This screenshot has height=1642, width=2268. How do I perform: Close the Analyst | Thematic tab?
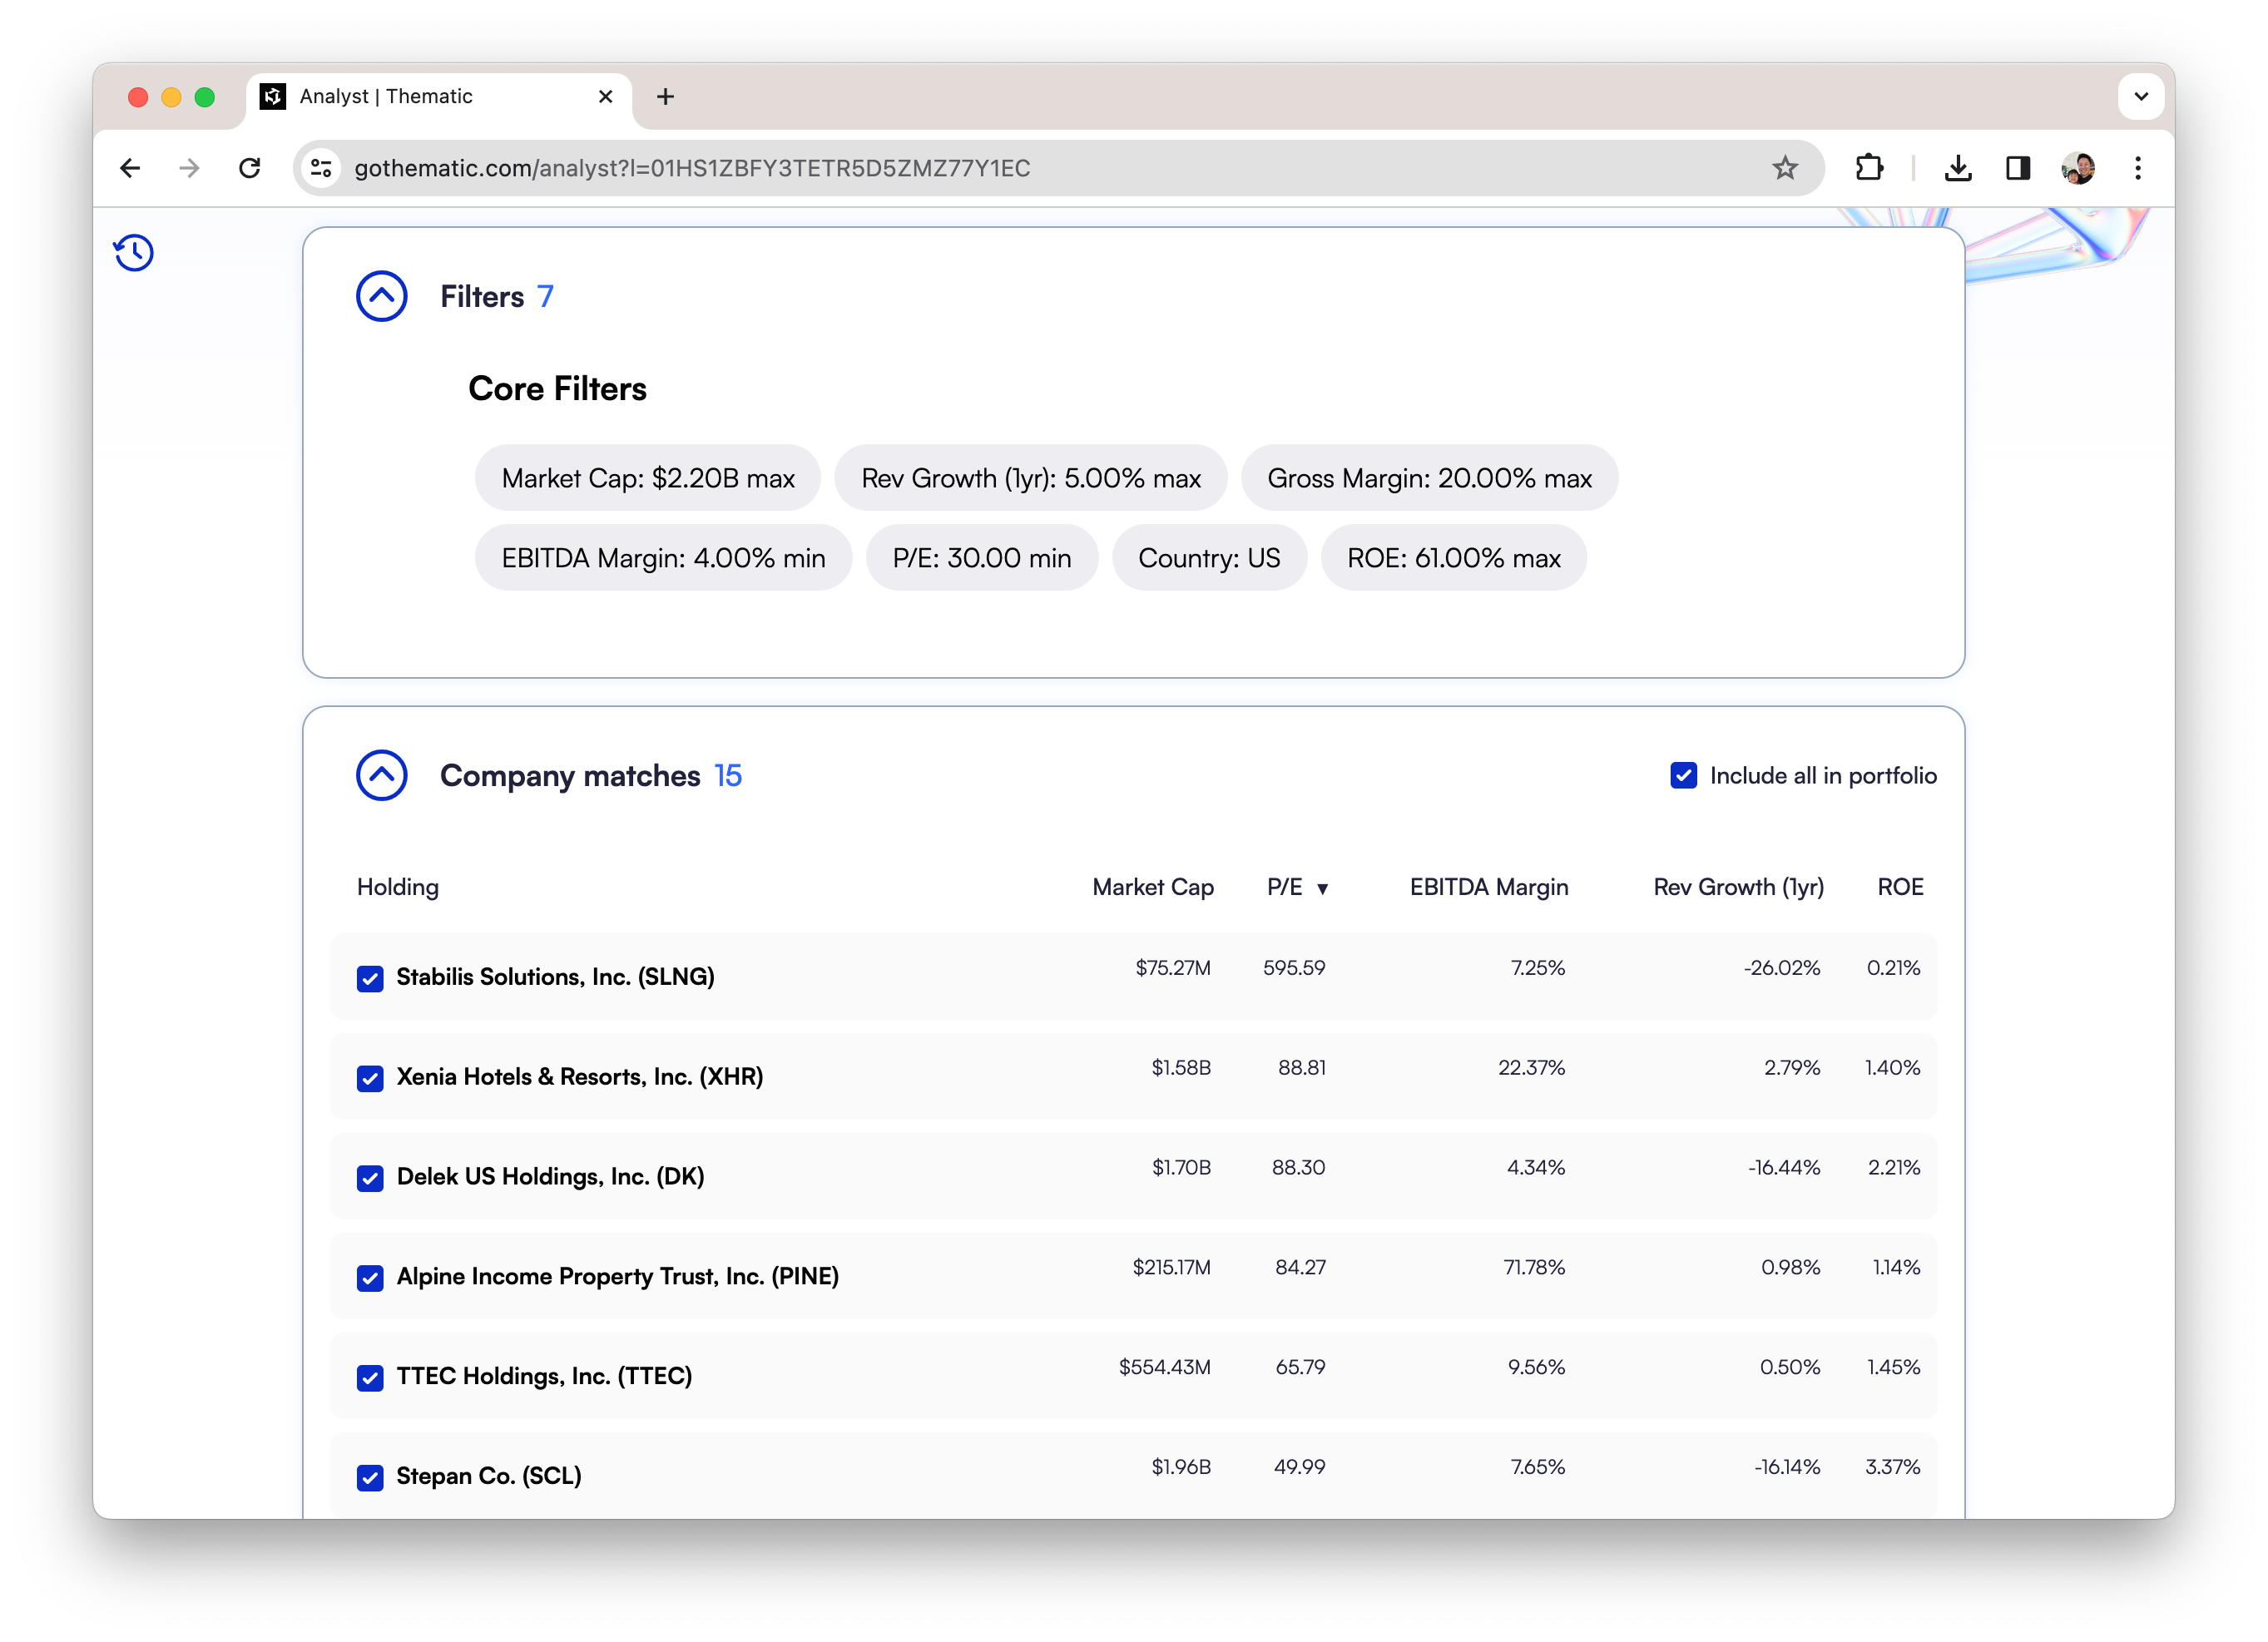point(605,96)
